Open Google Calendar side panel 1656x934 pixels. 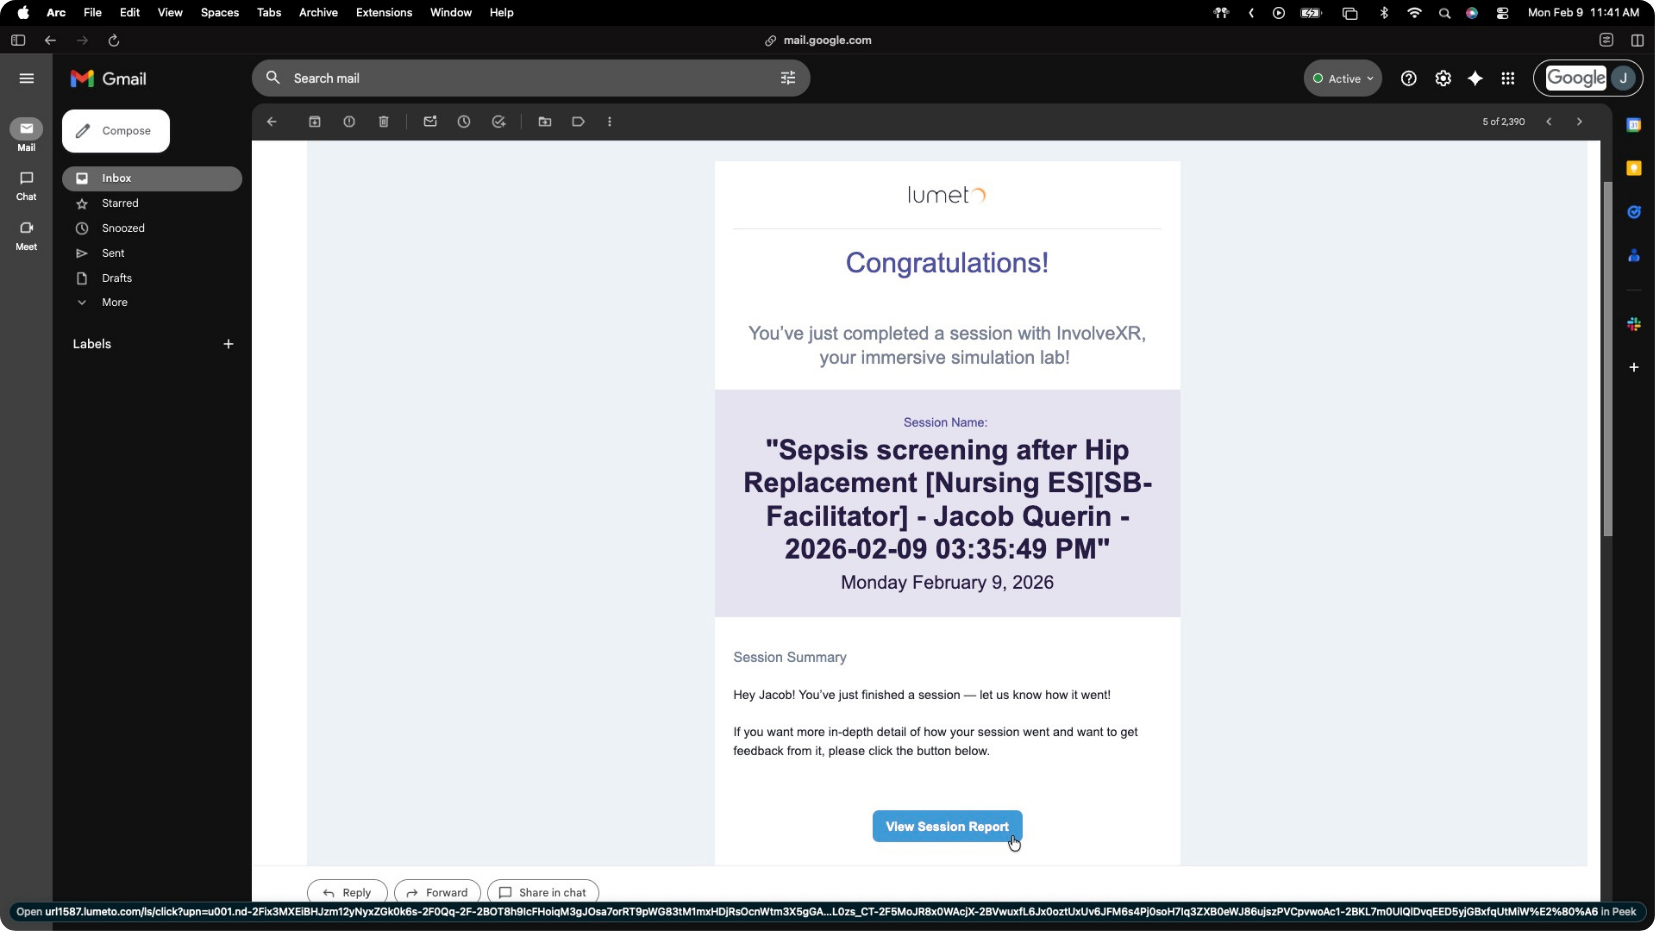[1634, 125]
